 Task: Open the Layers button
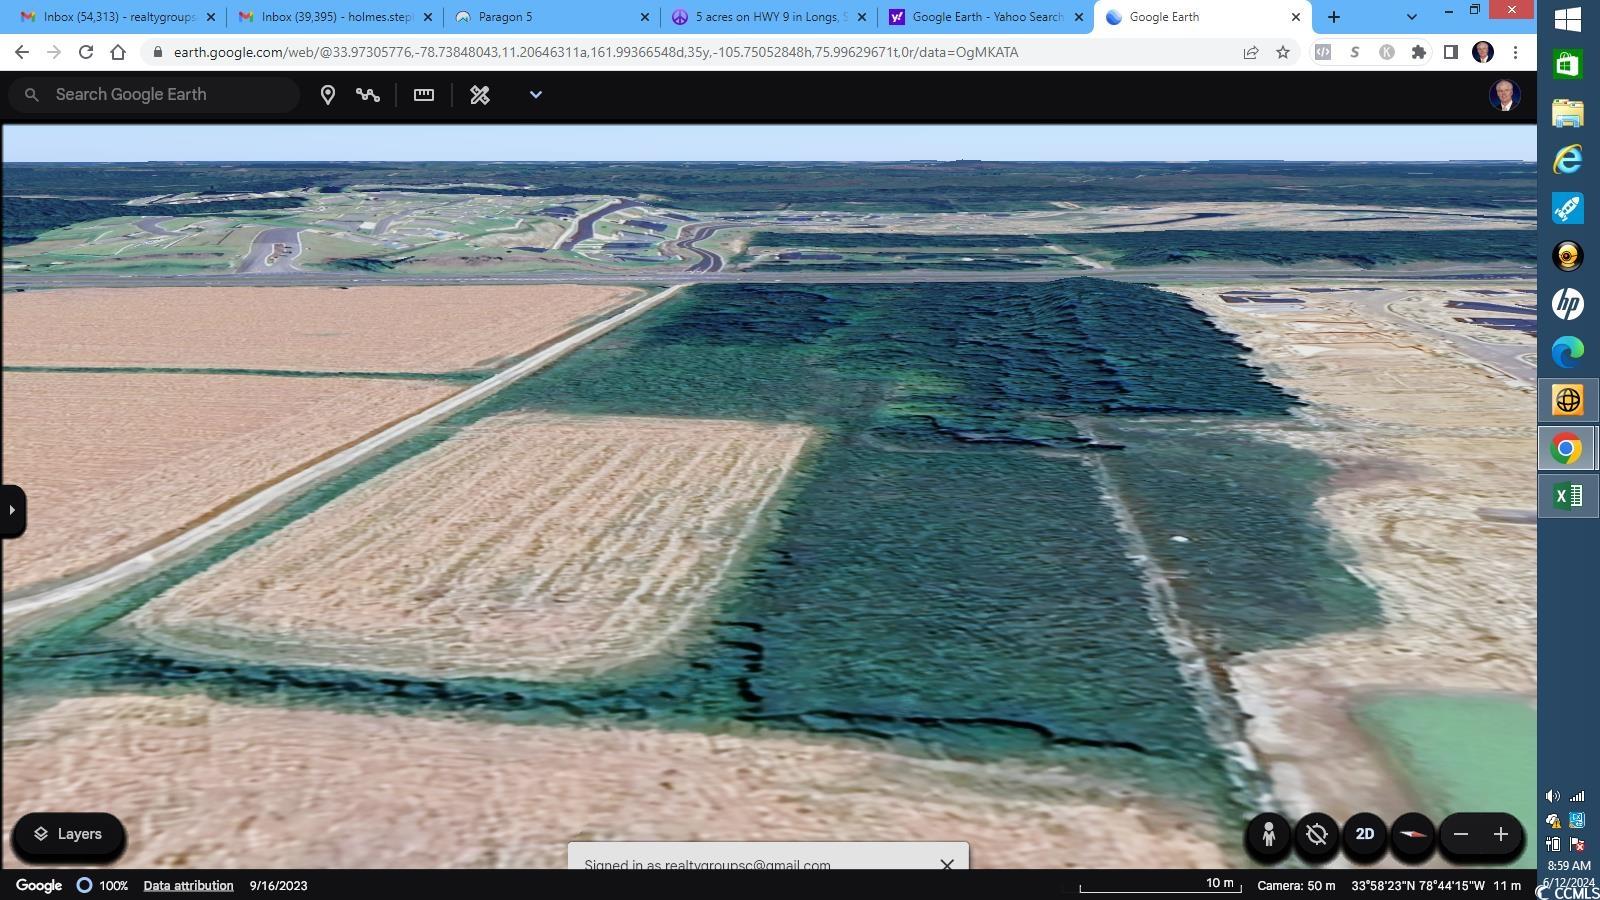pyautogui.click(x=68, y=835)
